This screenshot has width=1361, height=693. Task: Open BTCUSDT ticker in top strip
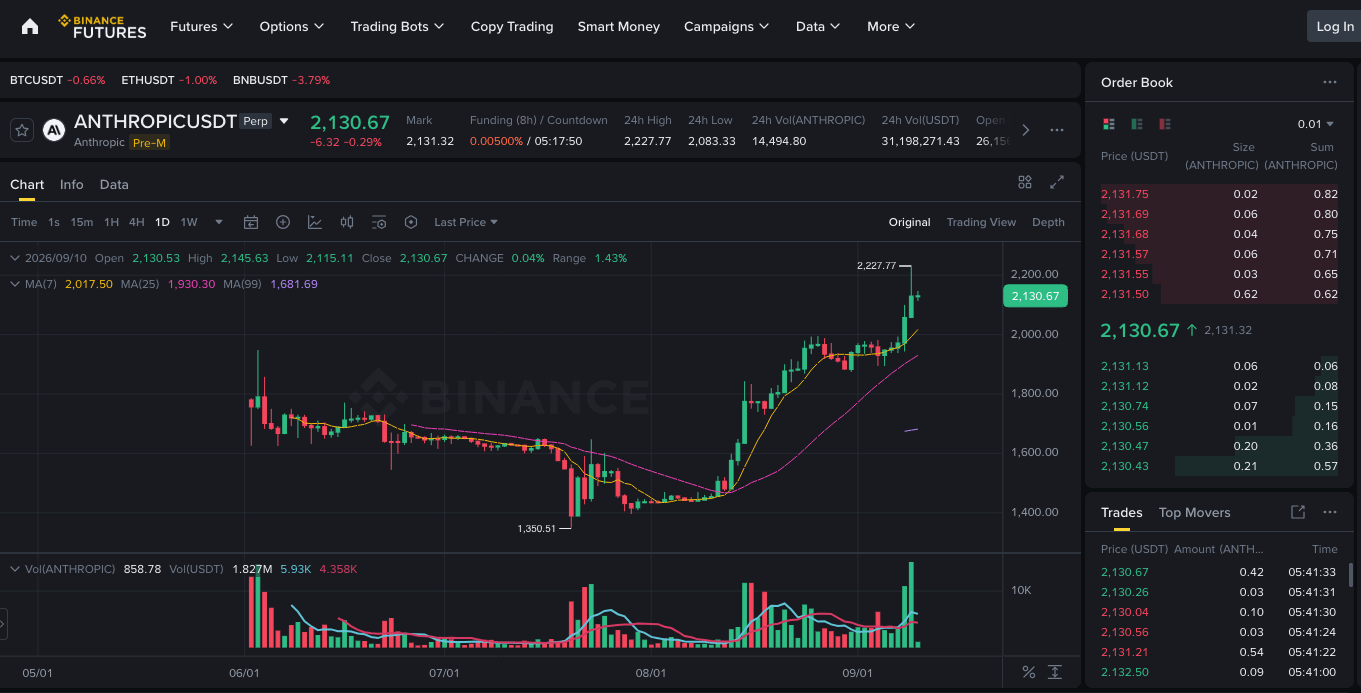(57, 80)
